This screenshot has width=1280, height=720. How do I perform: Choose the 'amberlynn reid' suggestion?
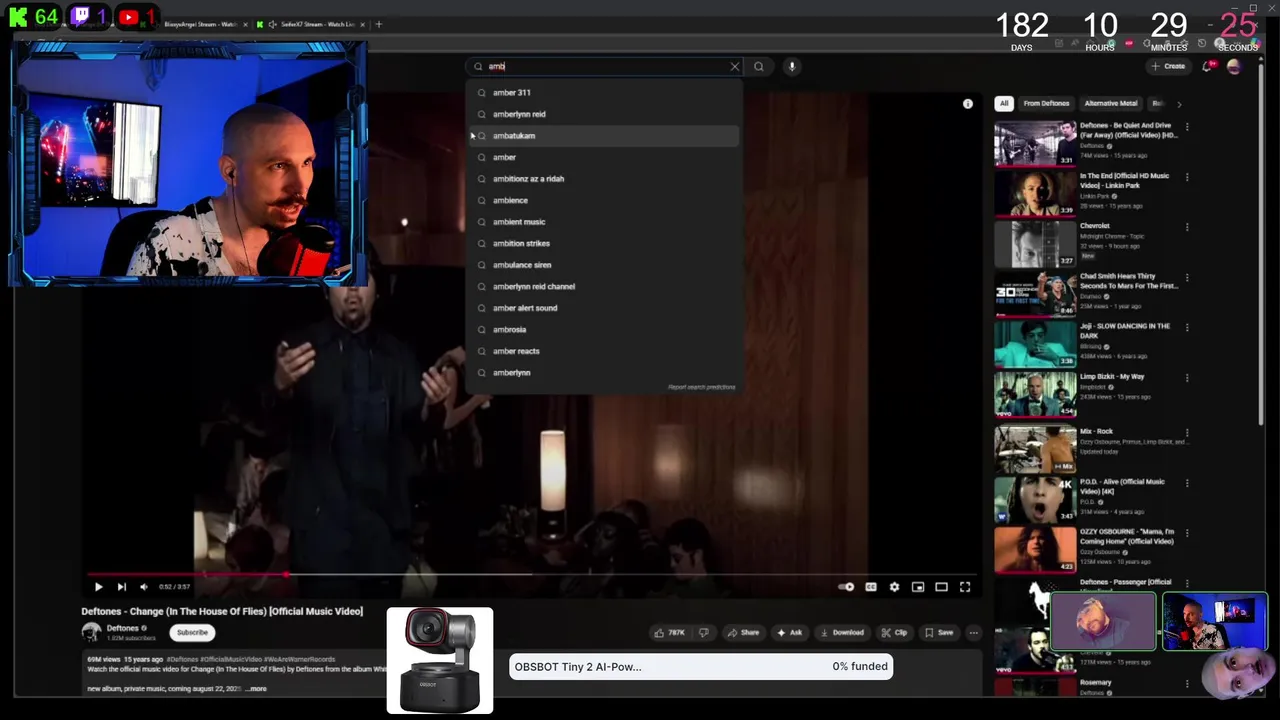pyautogui.click(x=604, y=114)
